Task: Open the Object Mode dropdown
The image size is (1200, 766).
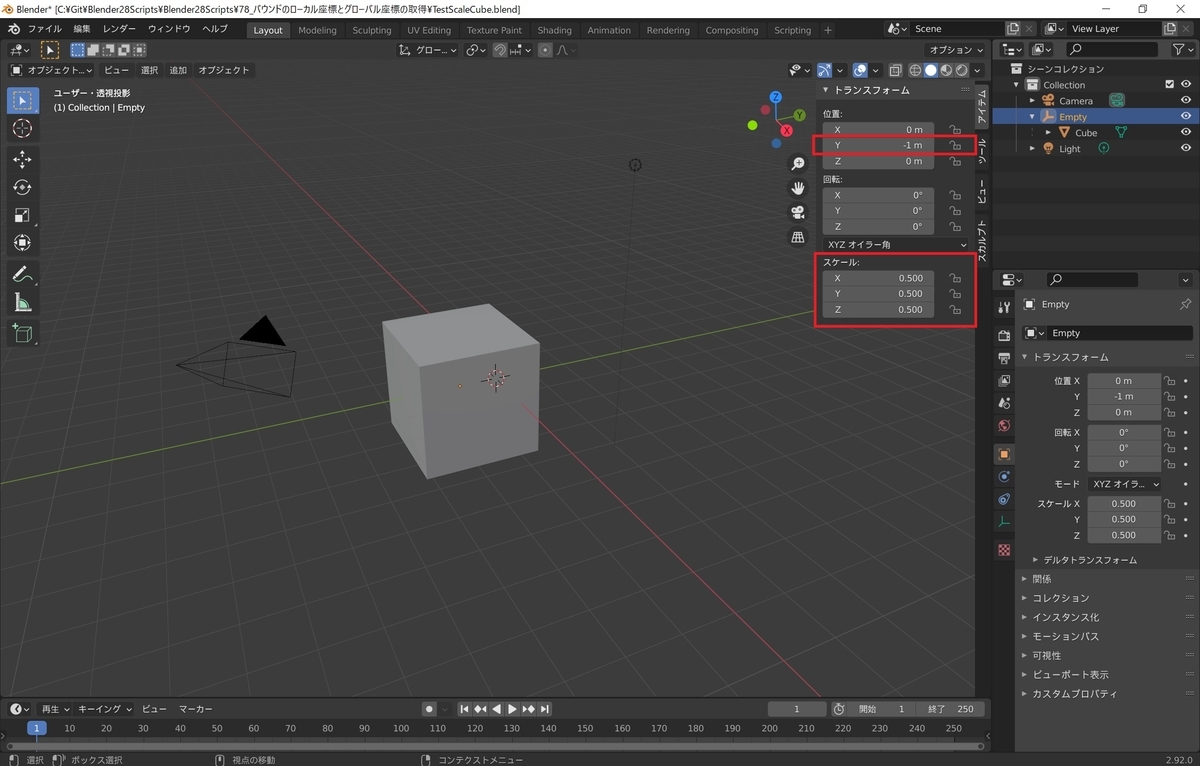Action: point(51,70)
